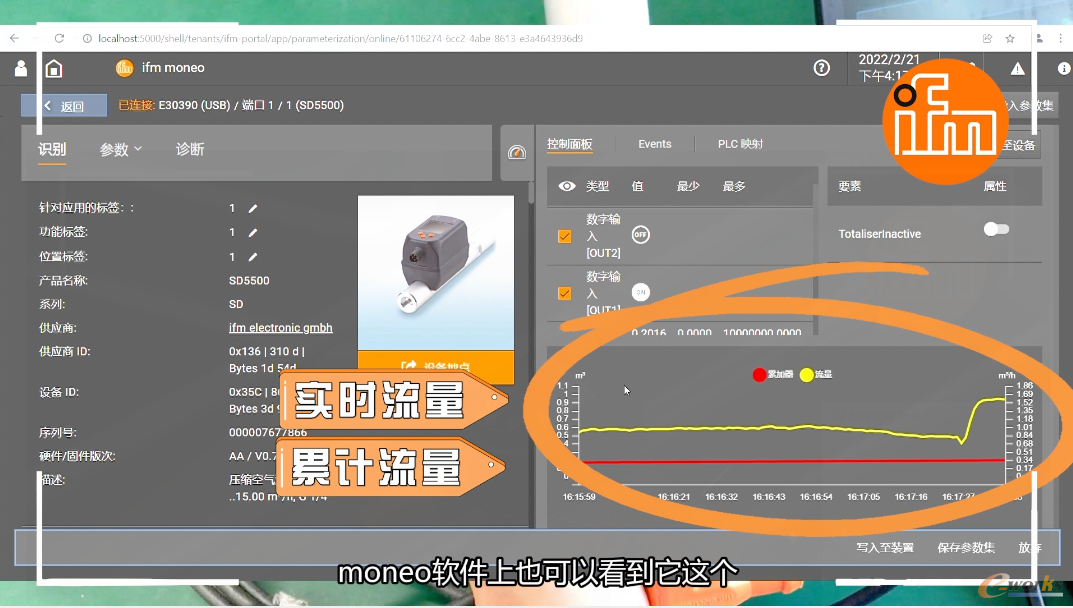This screenshot has width=1073, height=608.
Task: Enable the TotaliserInactive toggle
Action: tap(996, 228)
